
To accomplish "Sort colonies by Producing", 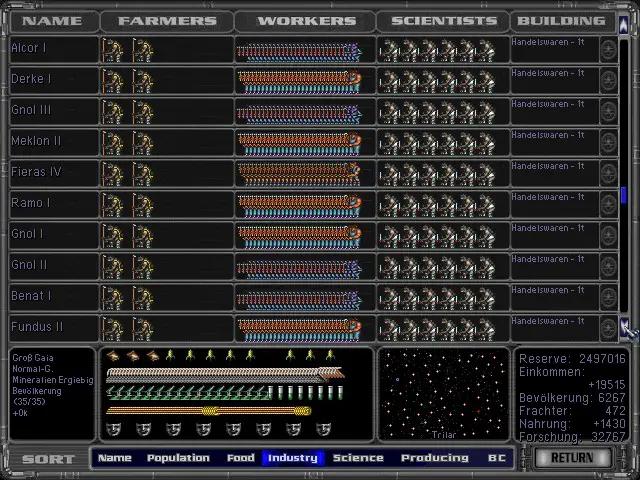I will [x=435, y=458].
